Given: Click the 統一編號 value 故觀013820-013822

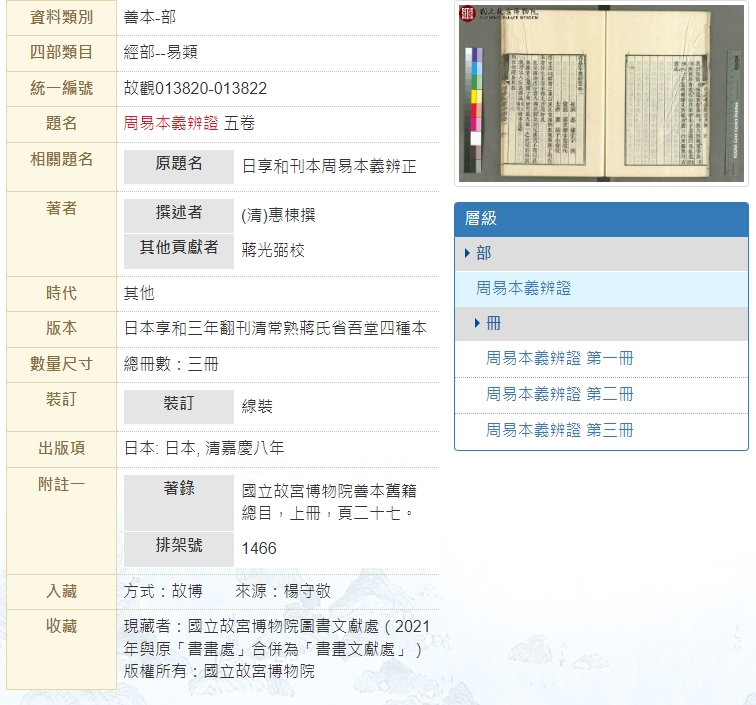Looking at the screenshot, I should pos(195,88).
